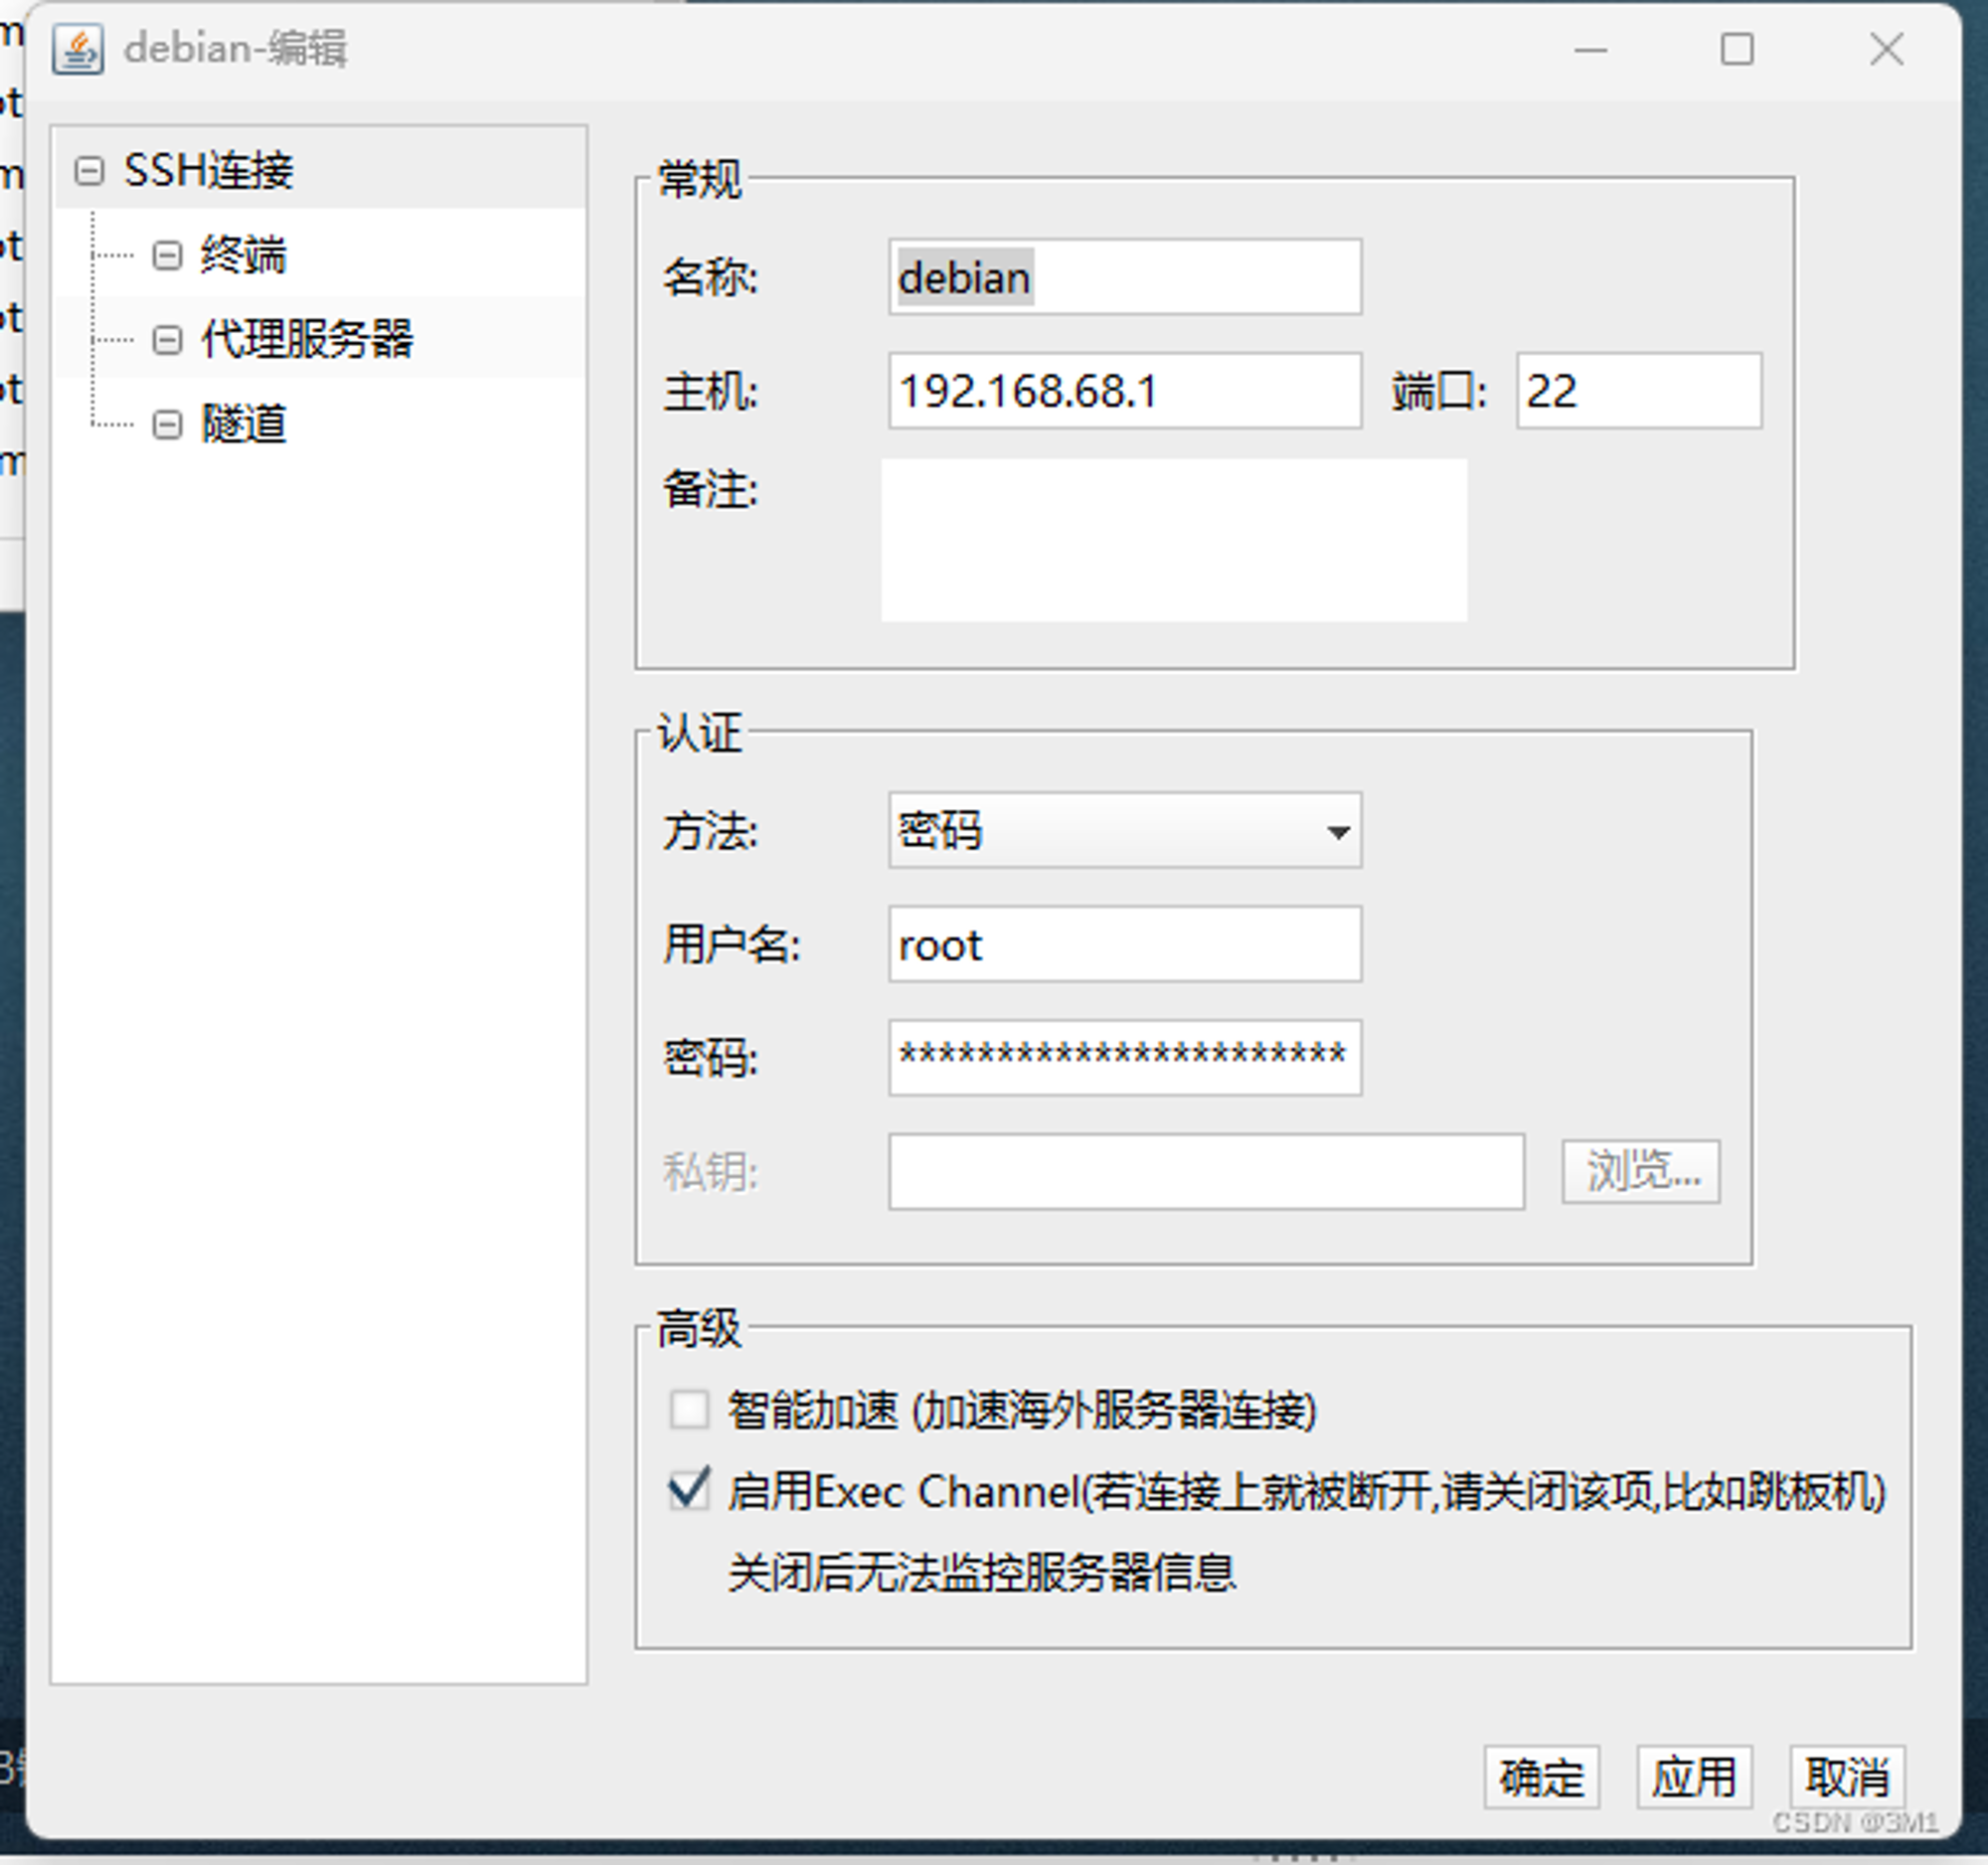
Task: Click the disabled 私钥 path field
Action: (x=1206, y=1171)
